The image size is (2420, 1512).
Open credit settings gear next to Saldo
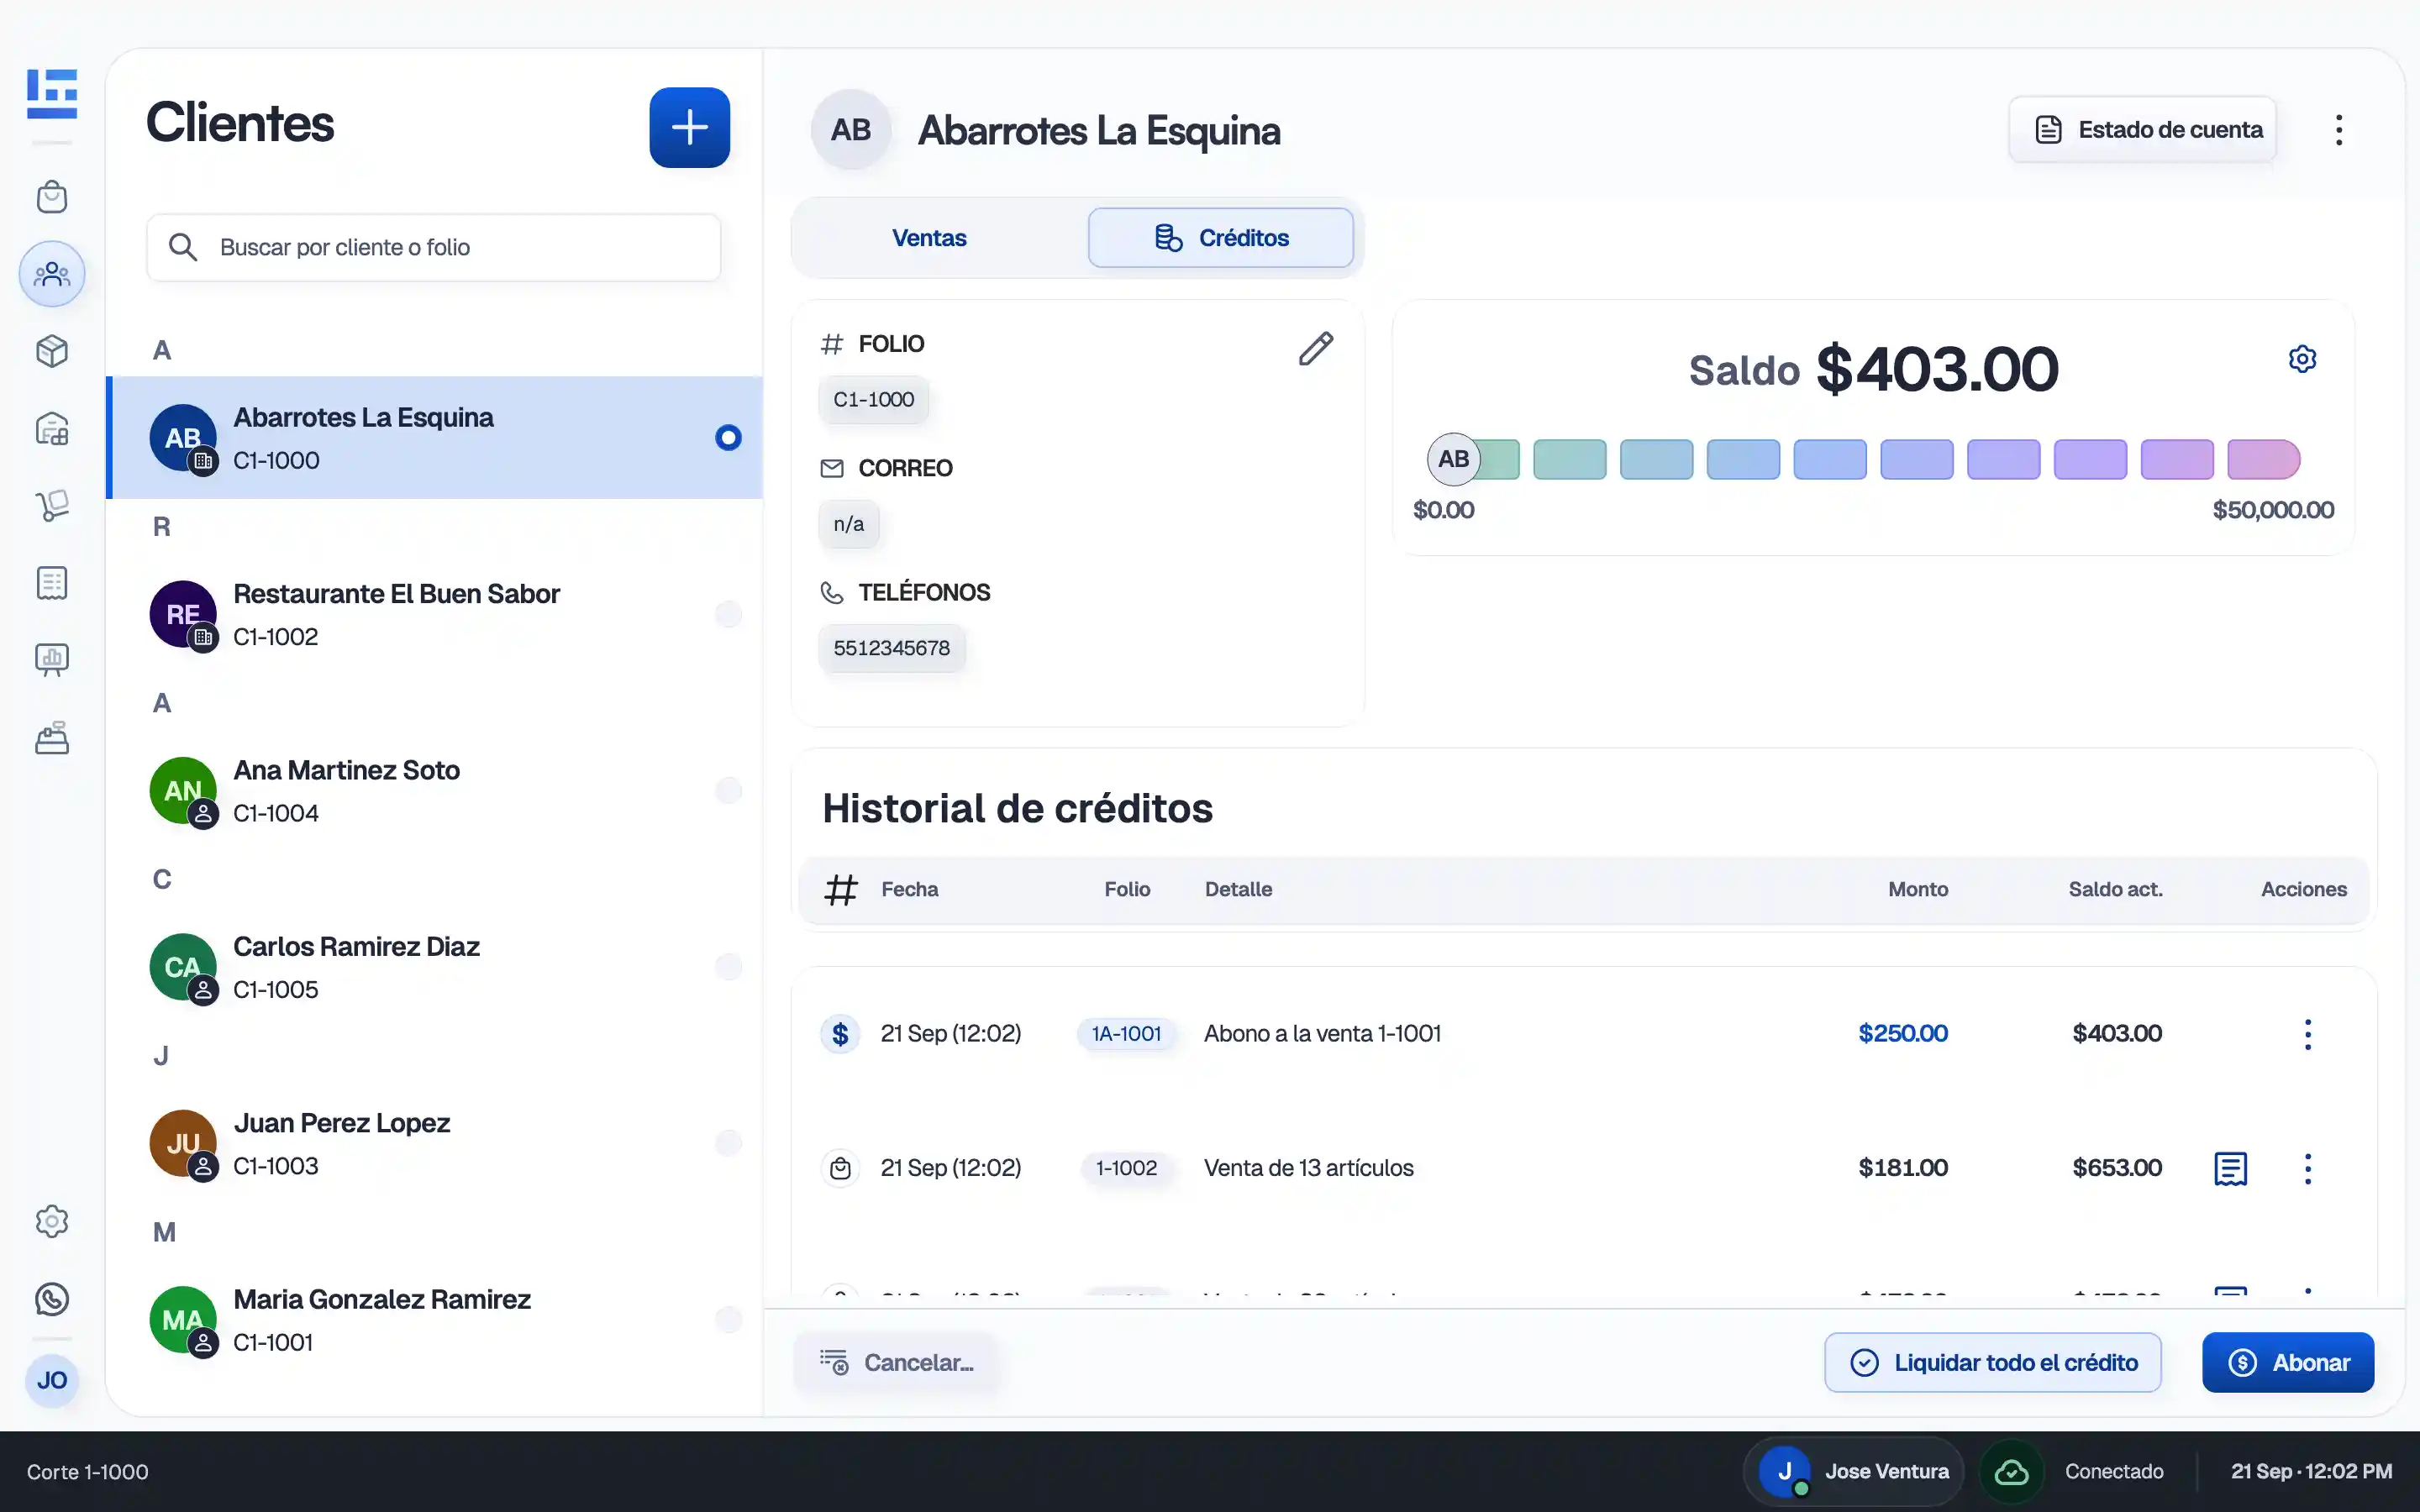[x=2303, y=359]
